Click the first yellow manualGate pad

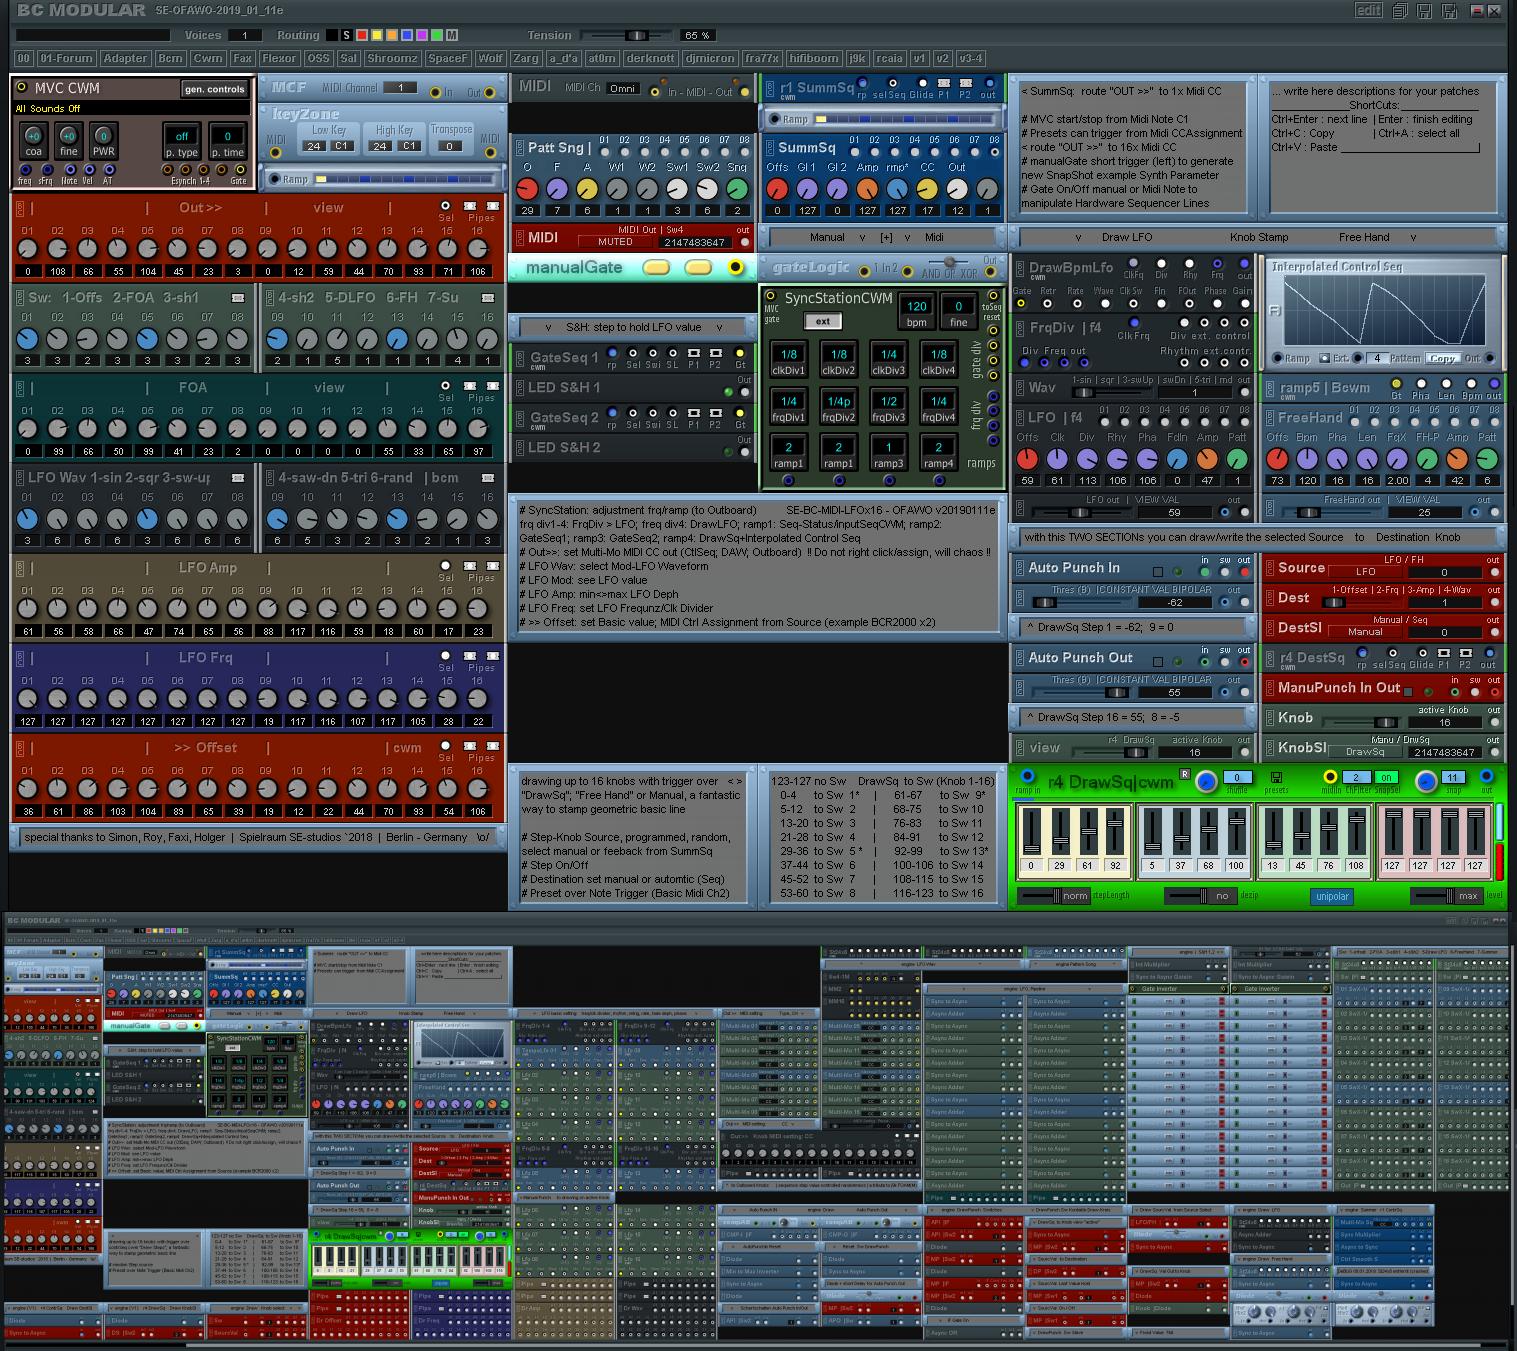[656, 267]
